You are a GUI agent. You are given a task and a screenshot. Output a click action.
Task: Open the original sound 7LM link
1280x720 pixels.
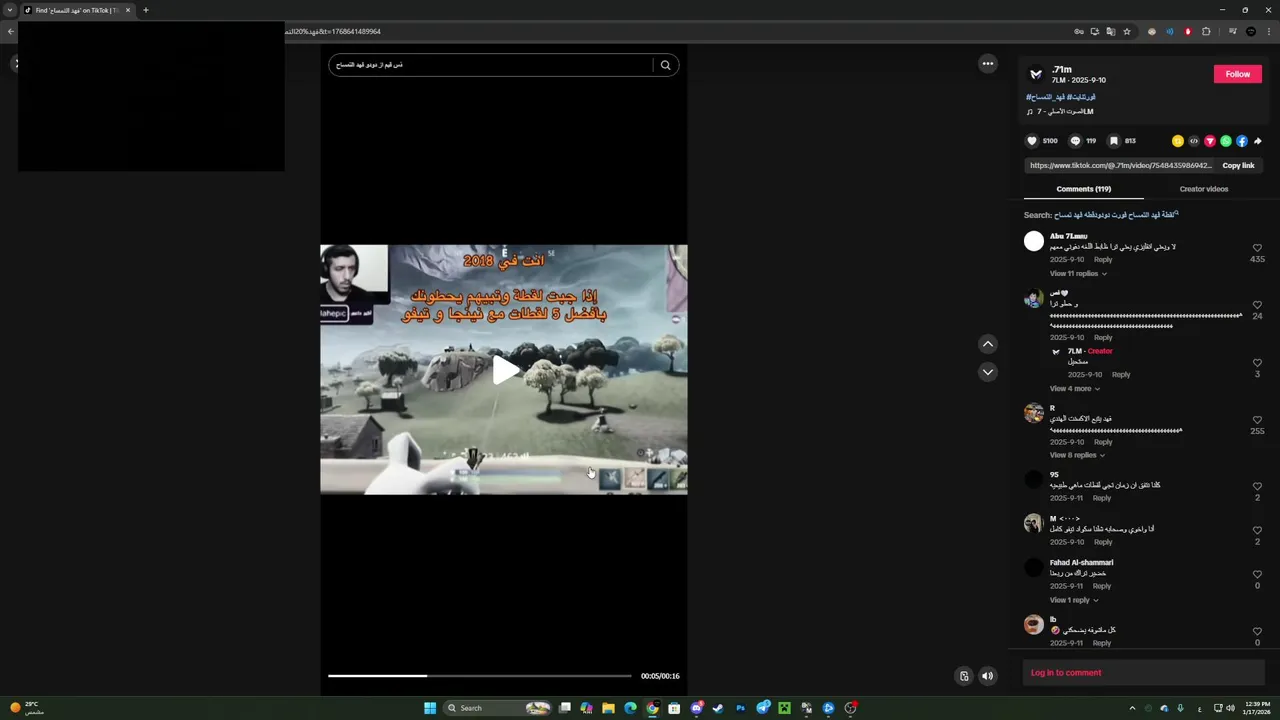pyautogui.click(x=1060, y=111)
